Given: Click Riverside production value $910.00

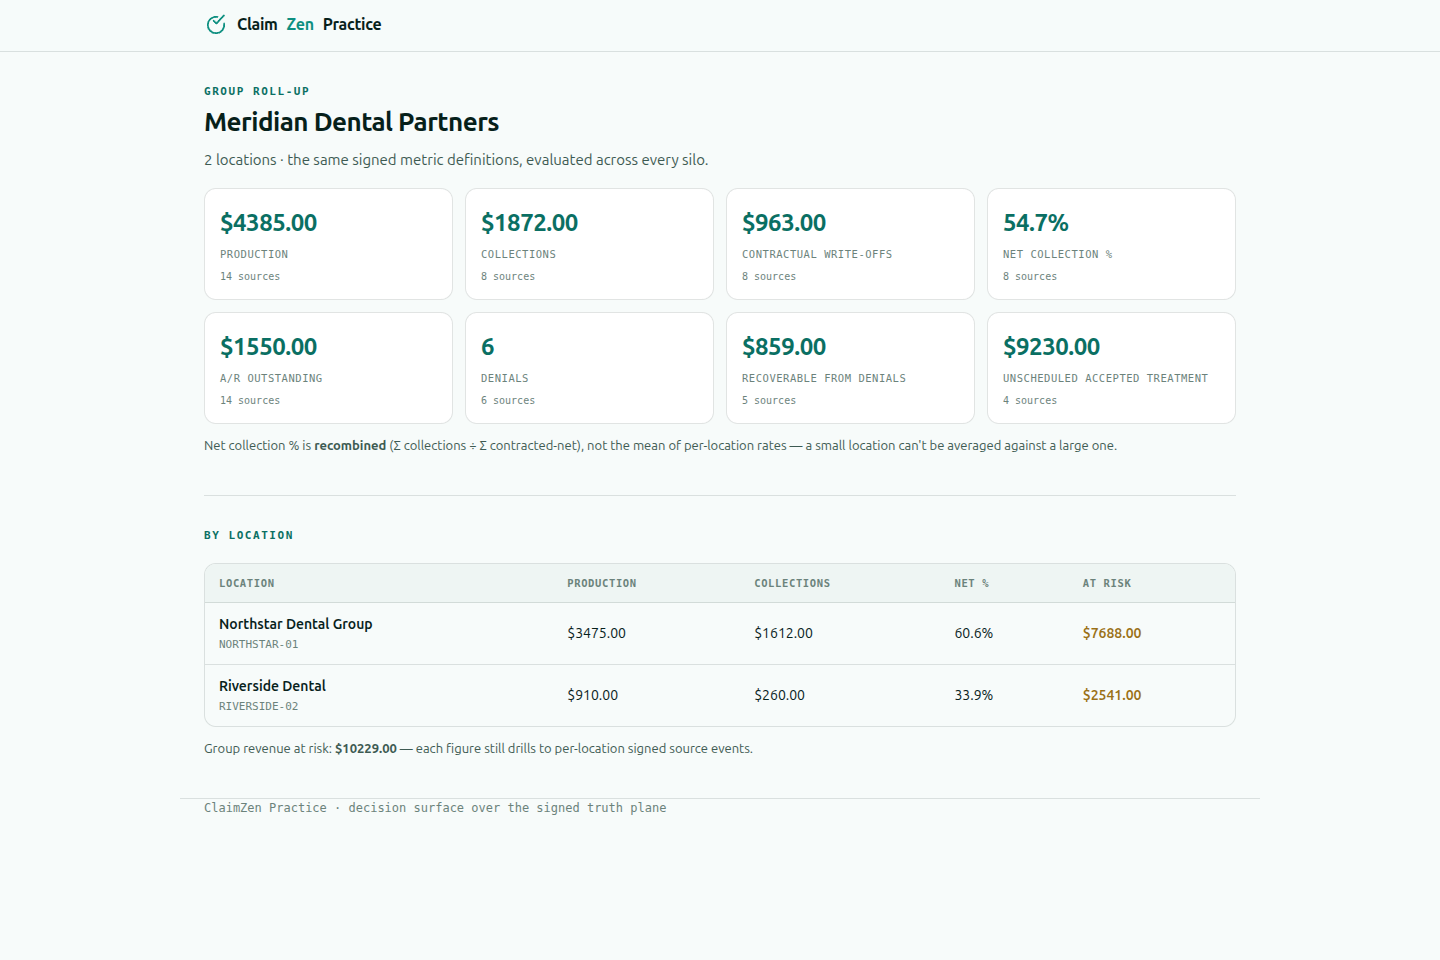Looking at the screenshot, I should click(x=592, y=695).
